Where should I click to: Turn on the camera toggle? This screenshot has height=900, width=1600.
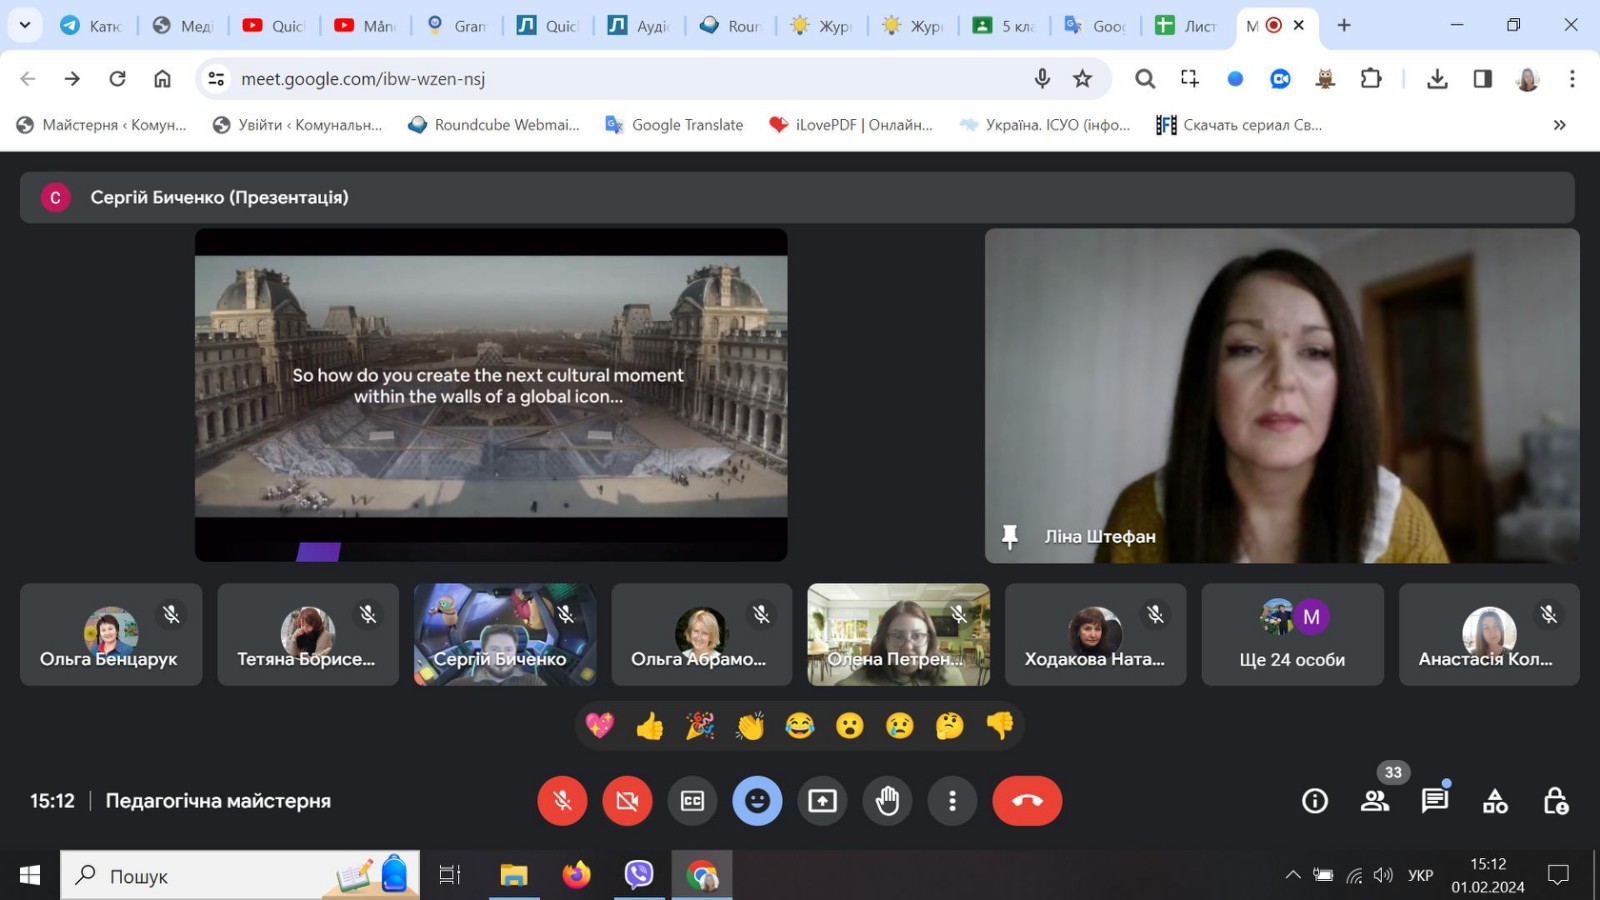click(627, 801)
